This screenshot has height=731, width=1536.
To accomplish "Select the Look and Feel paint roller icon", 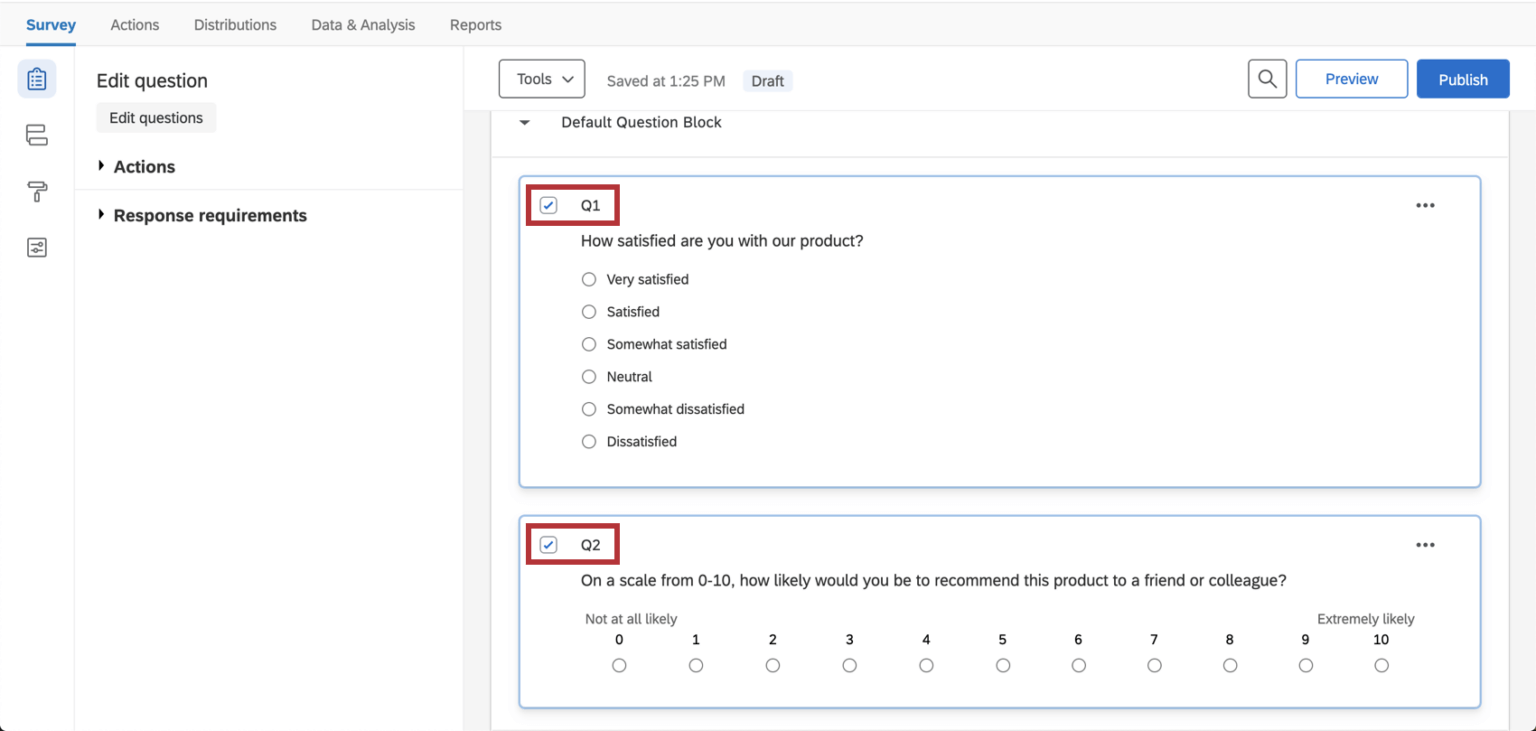I will 36,191.
